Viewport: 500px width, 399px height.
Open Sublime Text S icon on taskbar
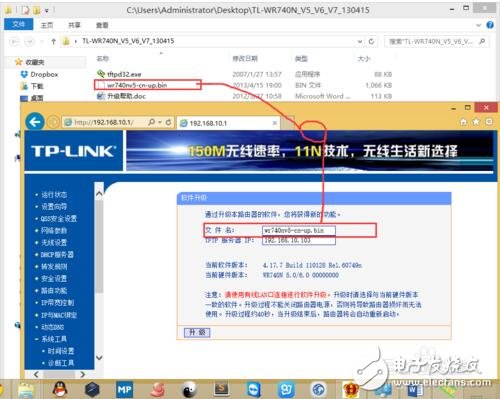click(x=221, y=389)
